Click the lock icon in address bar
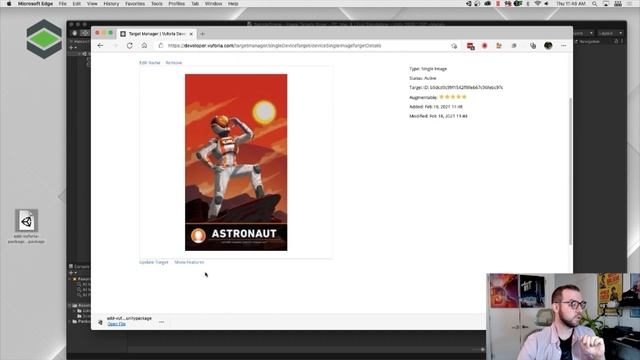The height and width of the screenshot is (360, 640). (x=161, y=46)
